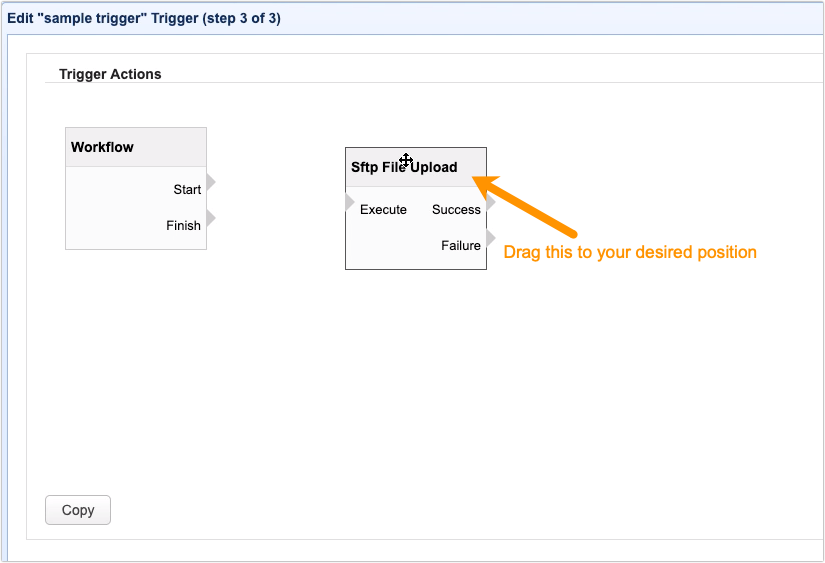825x563 pixels.
Task: Select the Workflow node title bar
Action: click(x=135, y=147)
